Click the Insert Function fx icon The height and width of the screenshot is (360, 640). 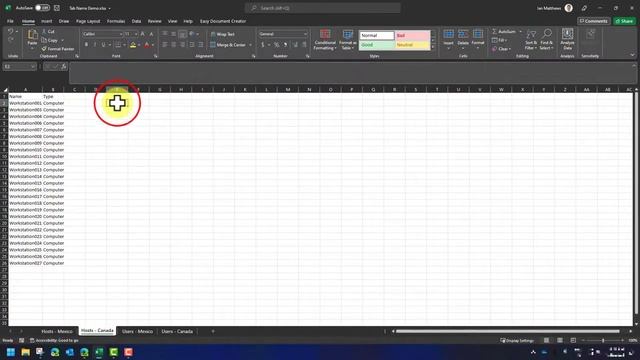click(64, 67)
